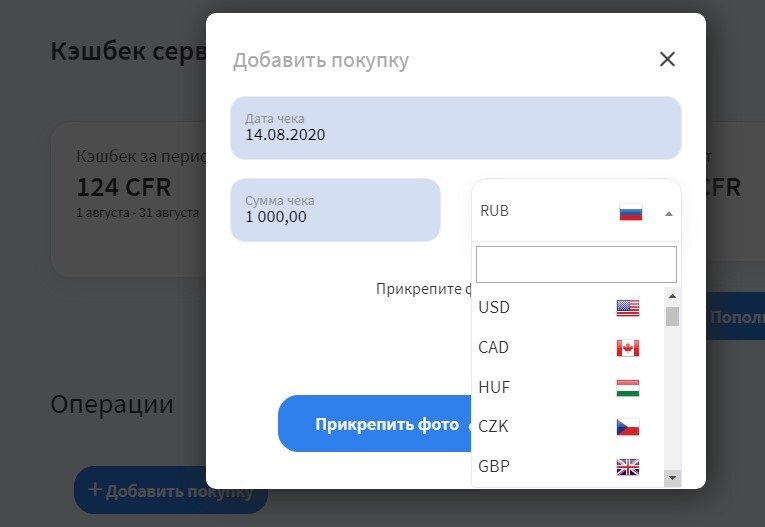Click the Дата чека date field

point(456,128)
